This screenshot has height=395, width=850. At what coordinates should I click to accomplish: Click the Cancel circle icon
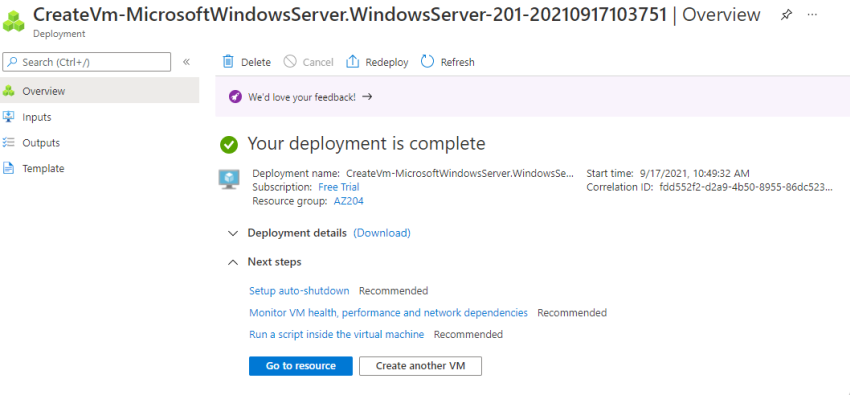pyautogui.click(x=290, y=62)
